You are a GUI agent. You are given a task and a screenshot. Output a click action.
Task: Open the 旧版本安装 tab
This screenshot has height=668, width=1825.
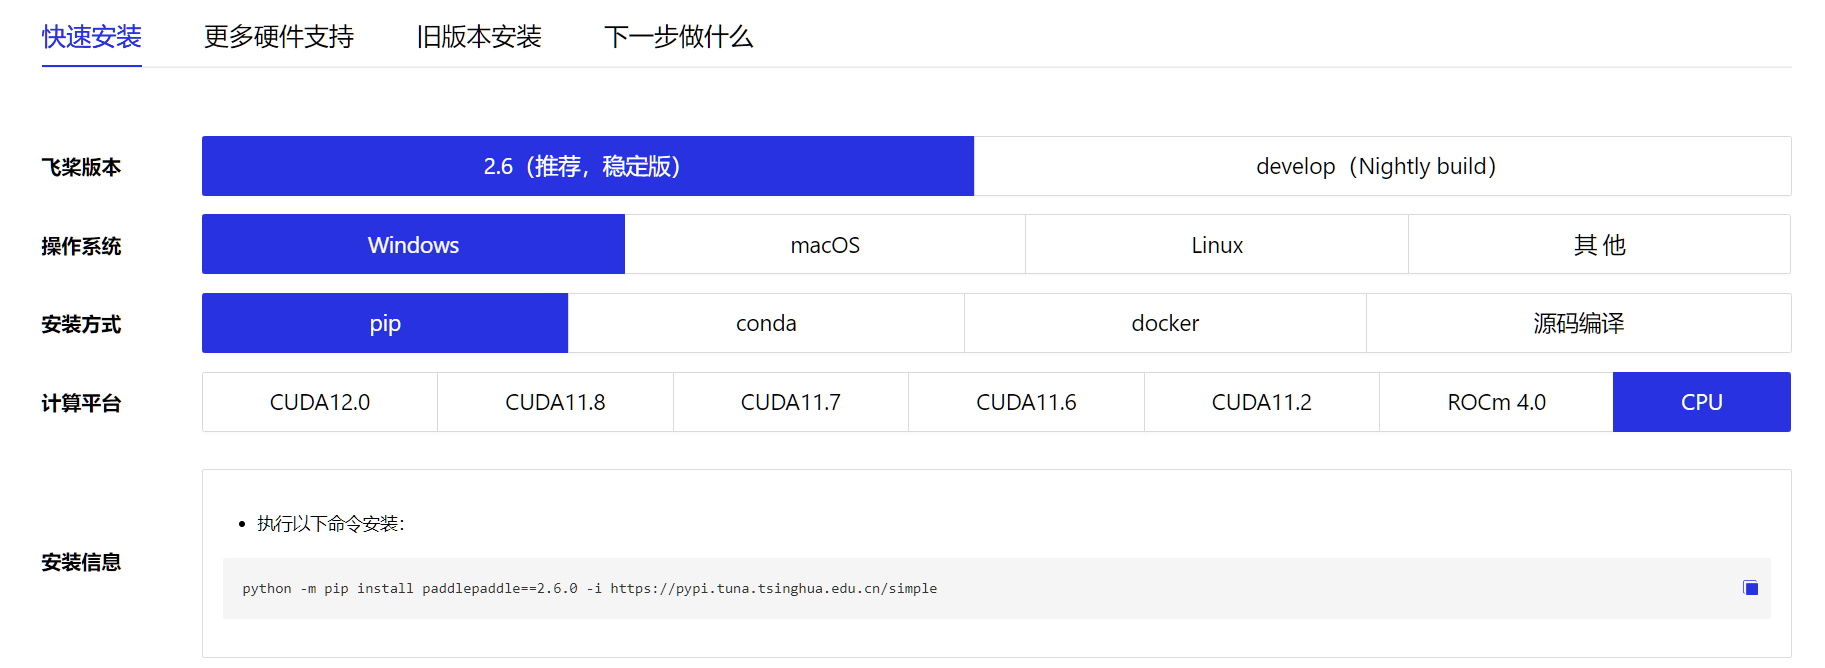click(479, 37)
